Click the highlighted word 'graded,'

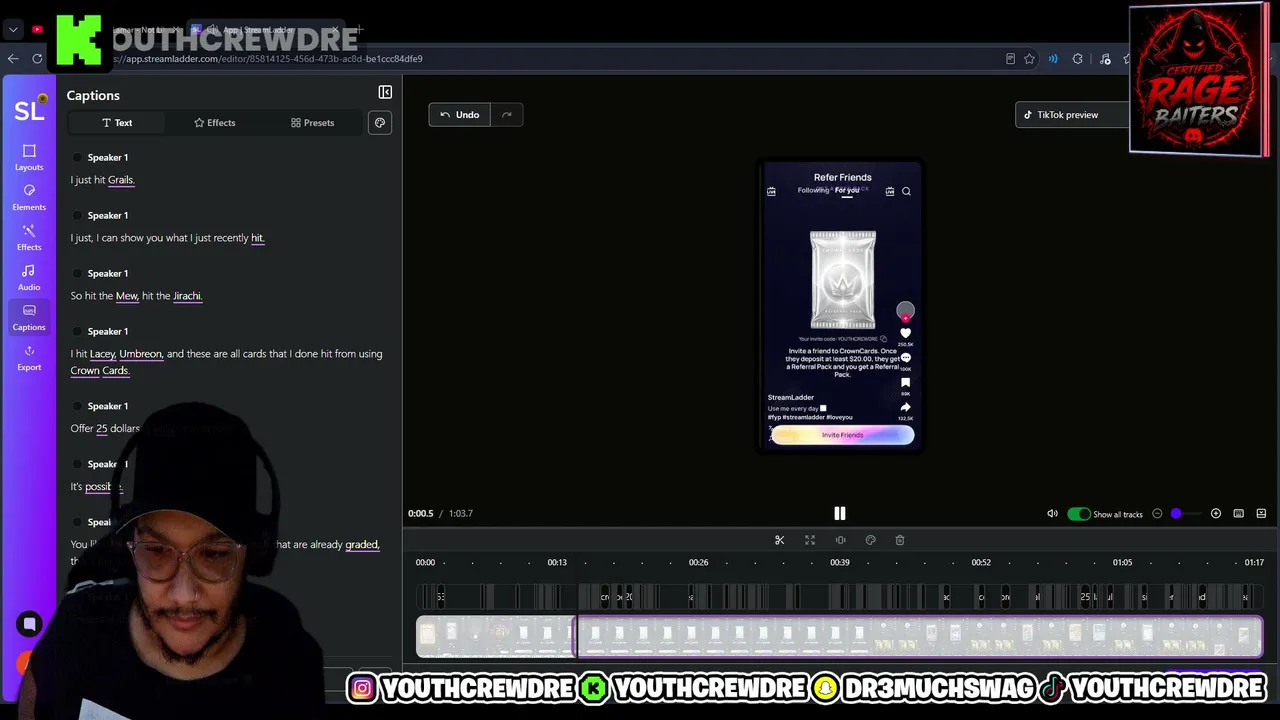pyautogui.click(x=362, y=545)
